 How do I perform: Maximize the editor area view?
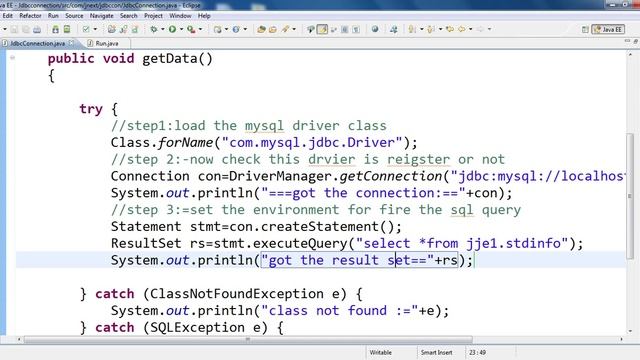(636, 41)
